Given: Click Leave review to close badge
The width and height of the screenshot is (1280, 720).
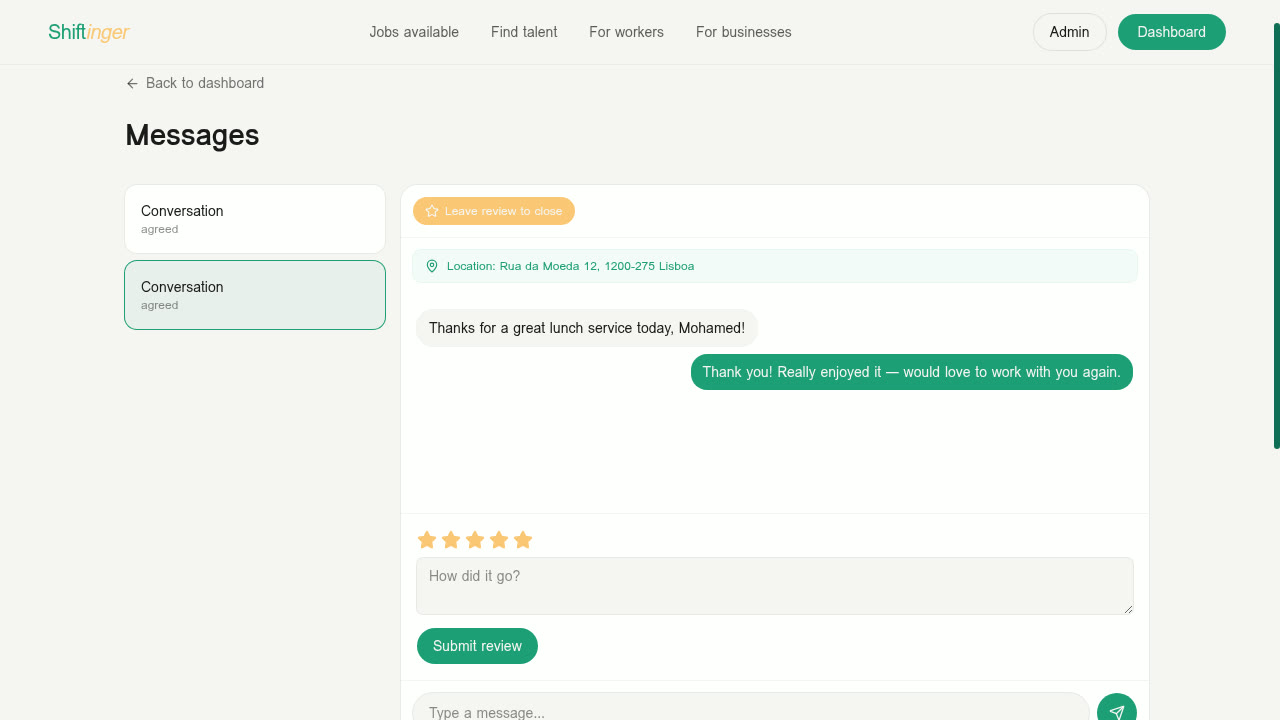Looking at the screenshot, I should (494, 211).
